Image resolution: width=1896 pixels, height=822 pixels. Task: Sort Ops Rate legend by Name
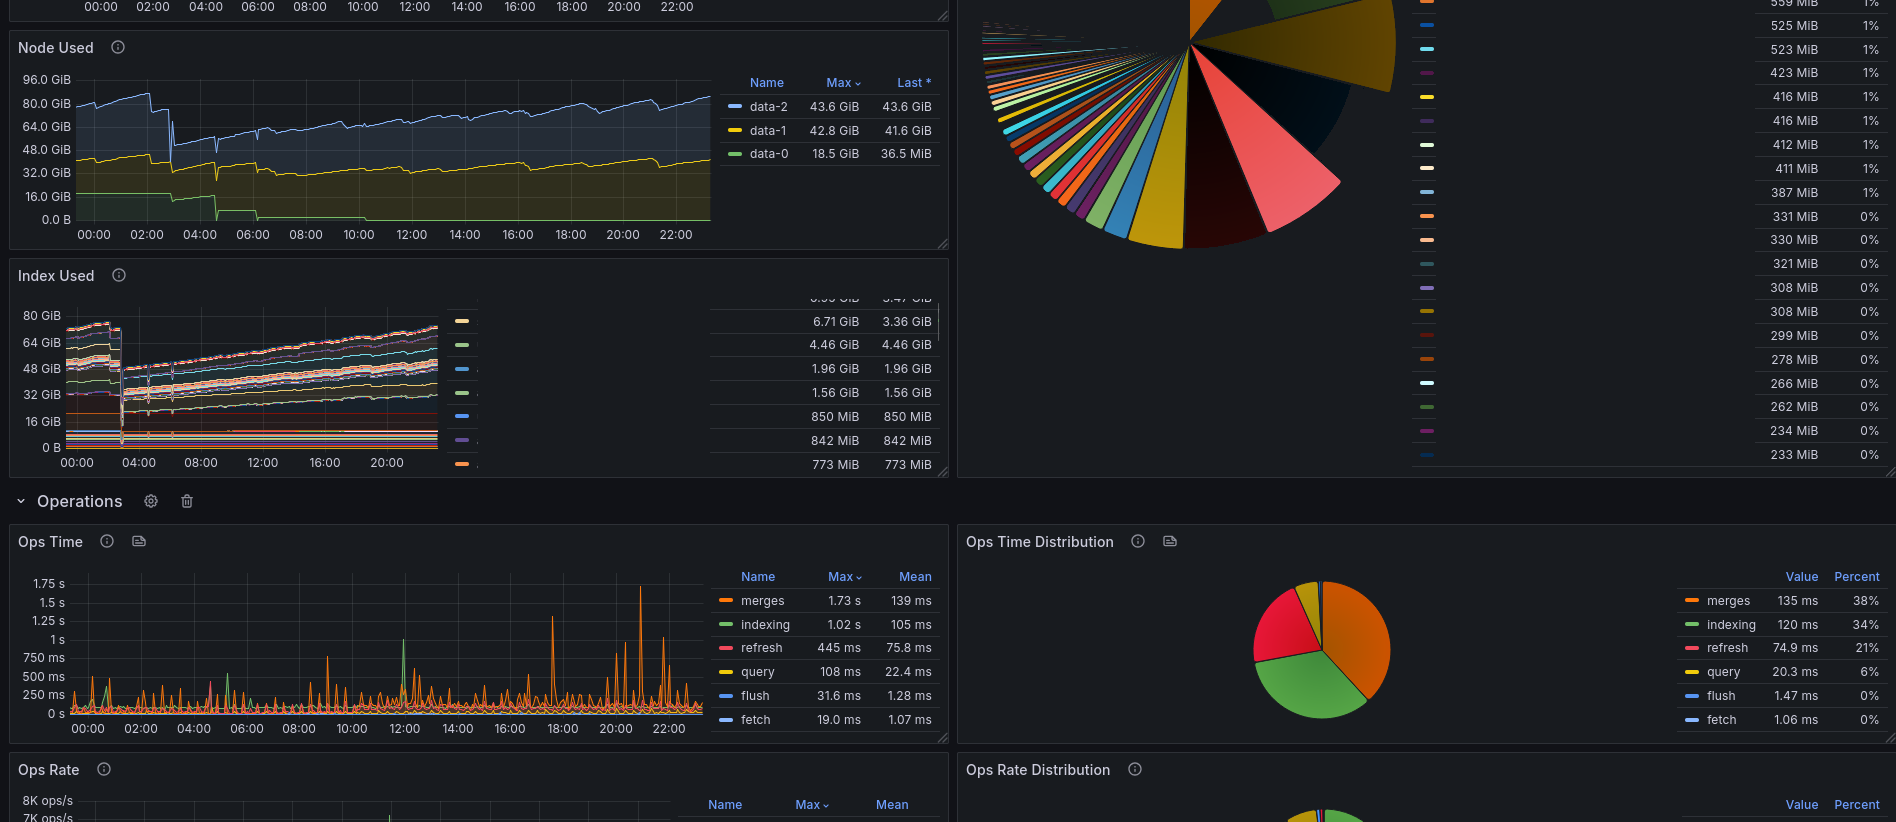pos(725,805)
